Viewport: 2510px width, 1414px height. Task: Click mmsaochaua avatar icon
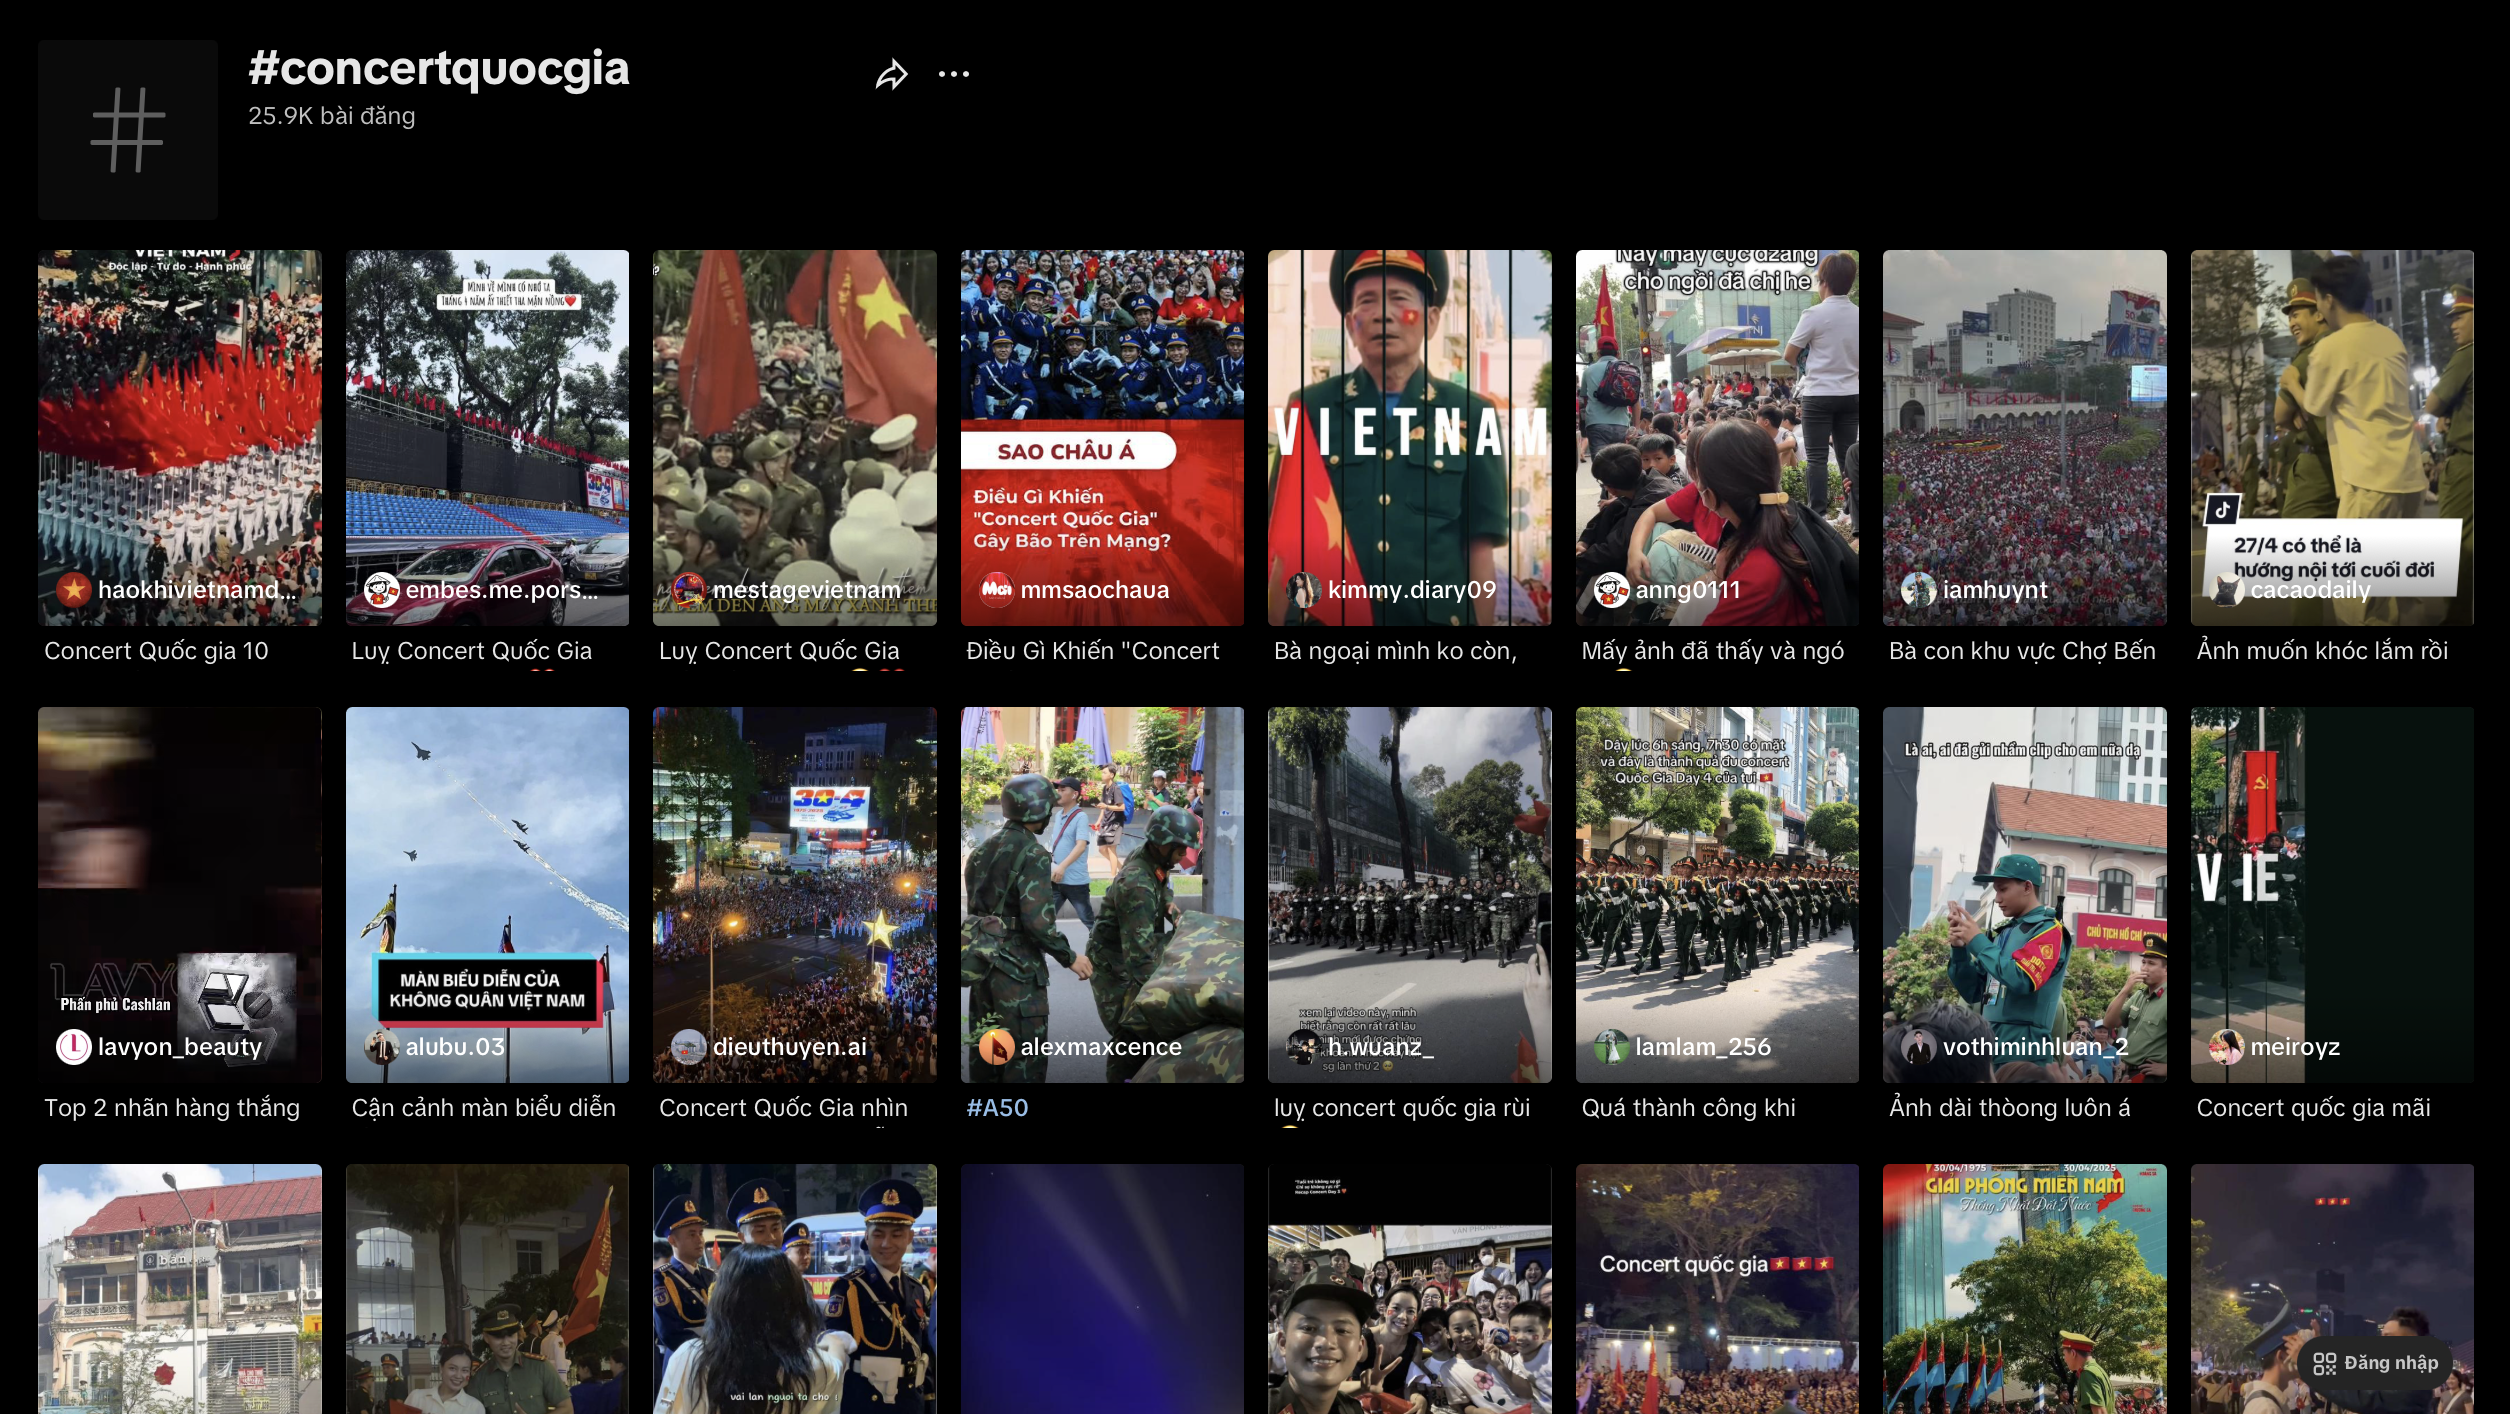click(x=996, y=590)
